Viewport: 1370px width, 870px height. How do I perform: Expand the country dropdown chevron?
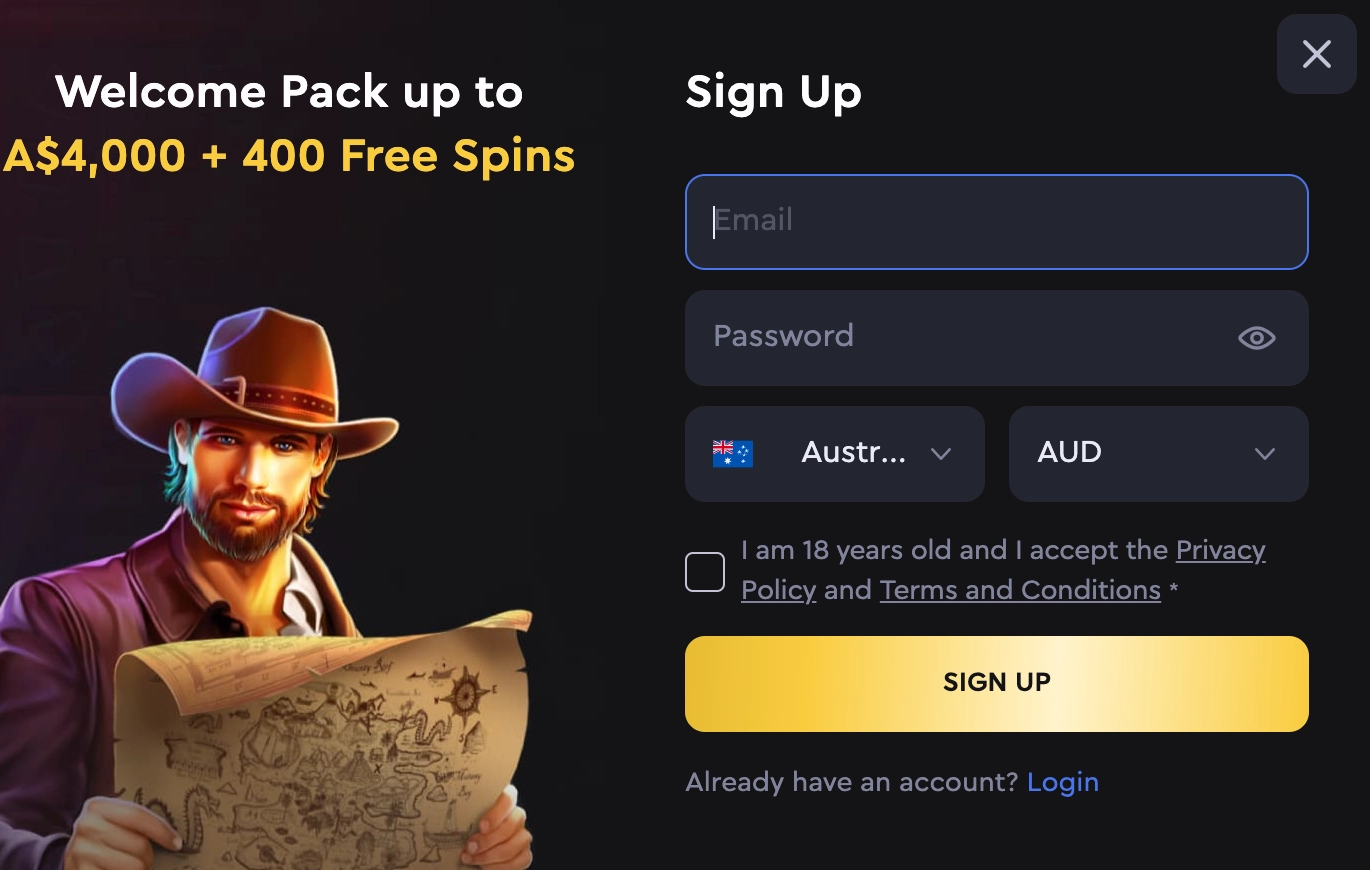click(940, 454)
